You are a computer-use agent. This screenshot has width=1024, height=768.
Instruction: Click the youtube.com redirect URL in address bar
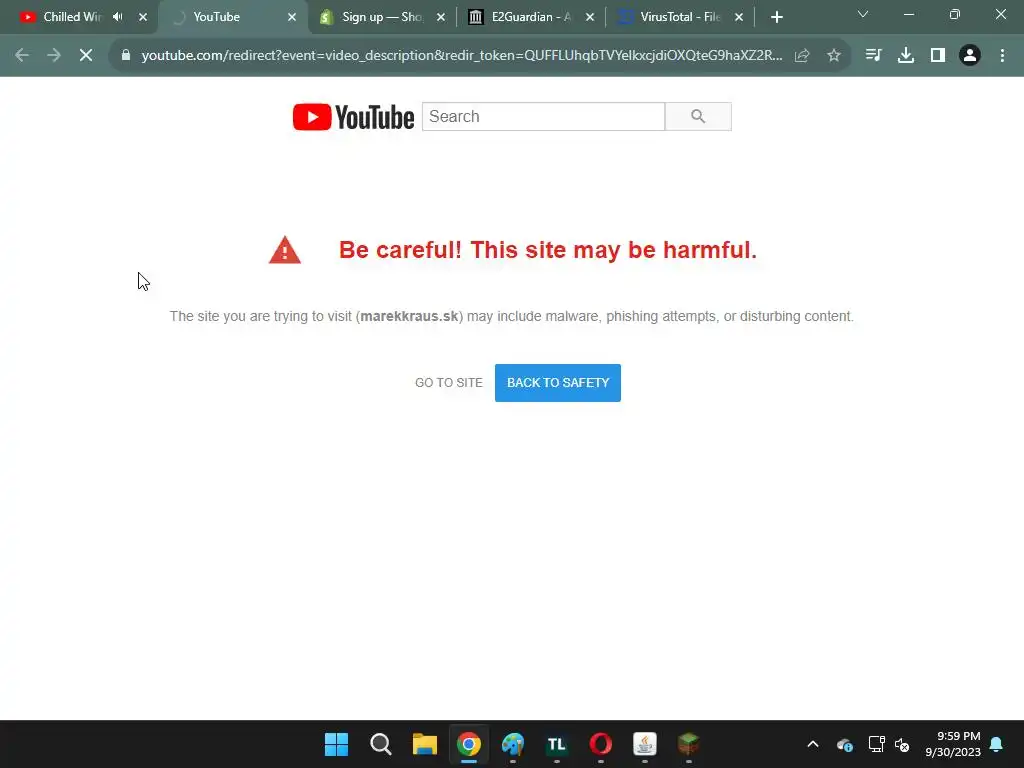click(462, 56)
